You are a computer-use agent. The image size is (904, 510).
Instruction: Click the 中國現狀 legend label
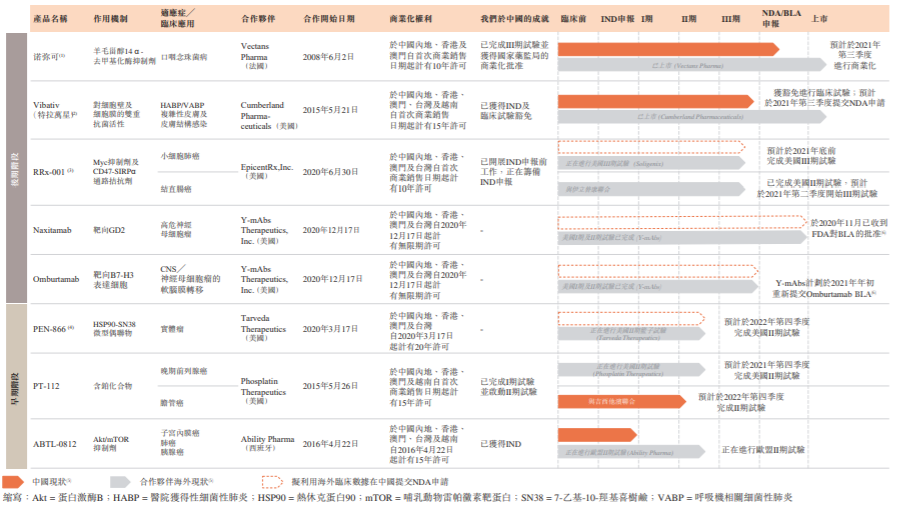pos(52,481)
